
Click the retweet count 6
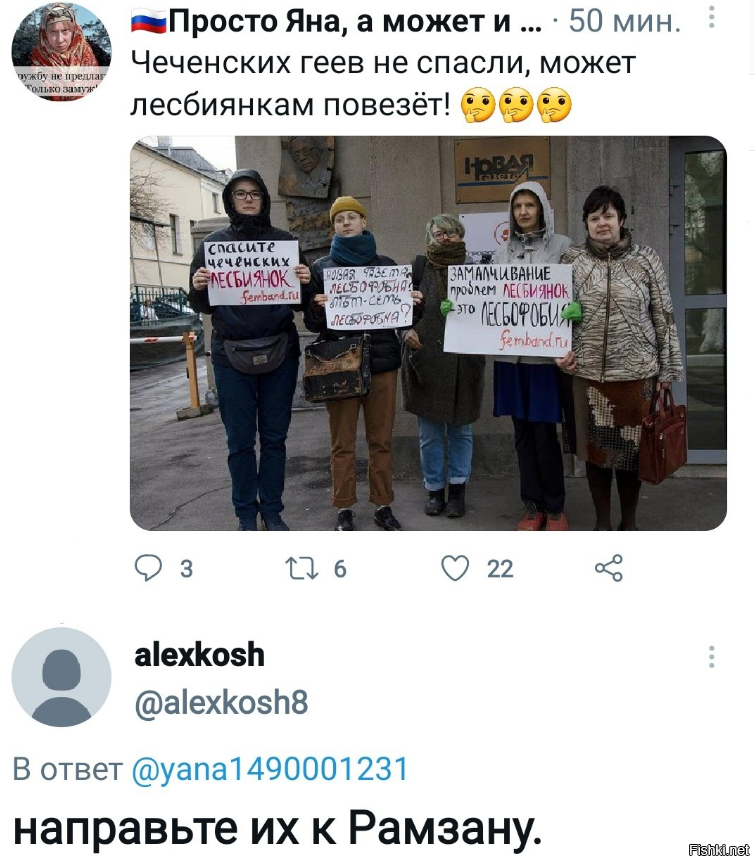pyautogui.click(x=340, y=569)
